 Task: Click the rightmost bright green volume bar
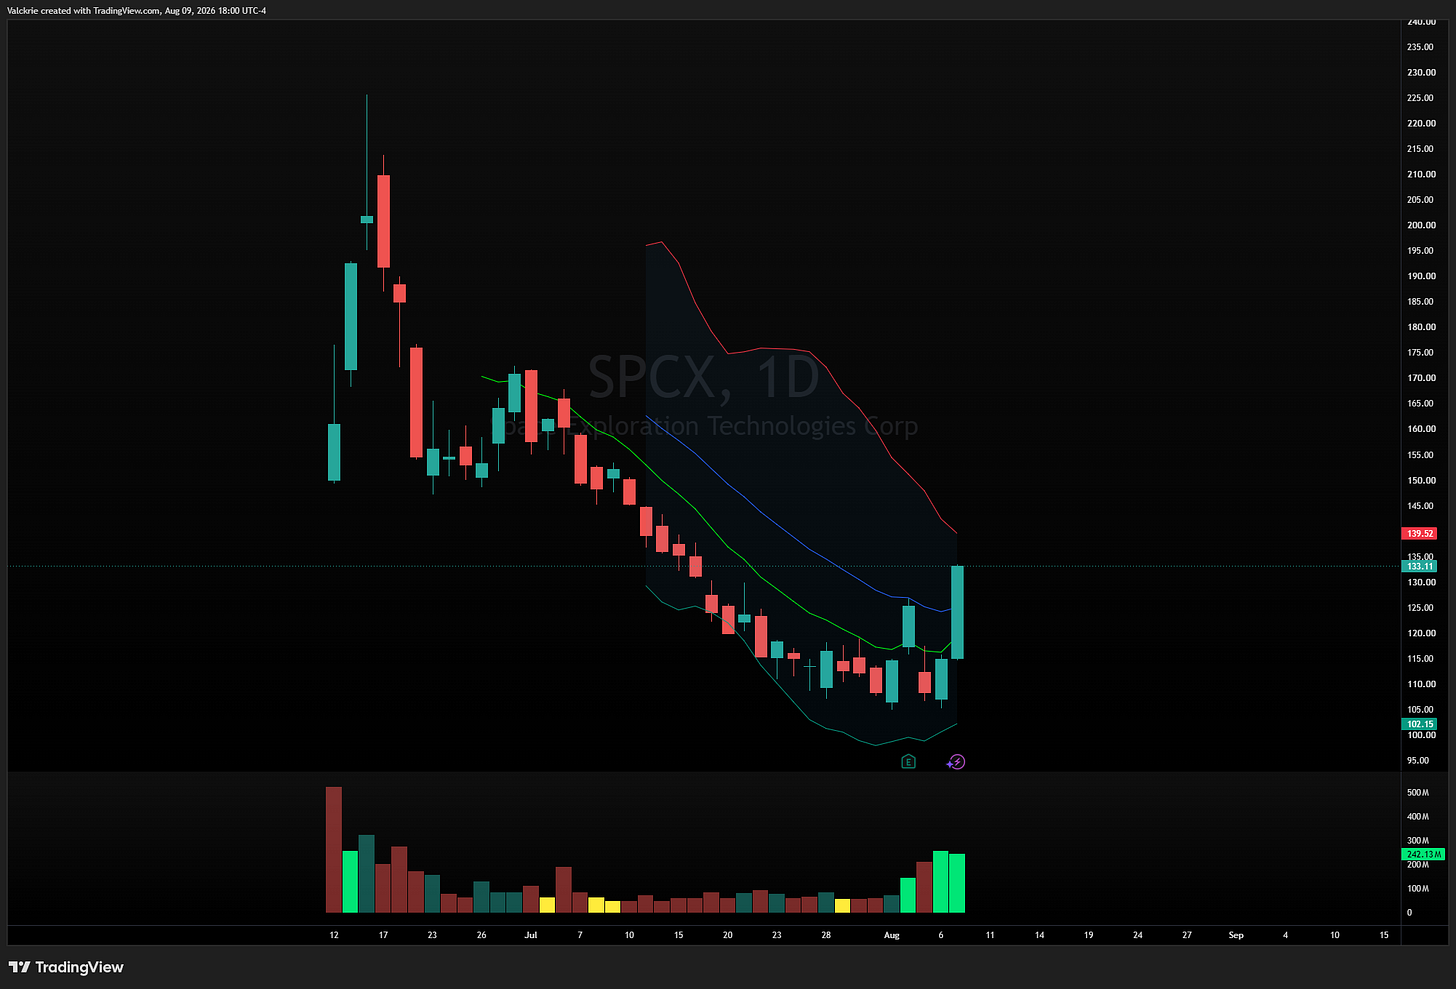[x=957, y=883]
